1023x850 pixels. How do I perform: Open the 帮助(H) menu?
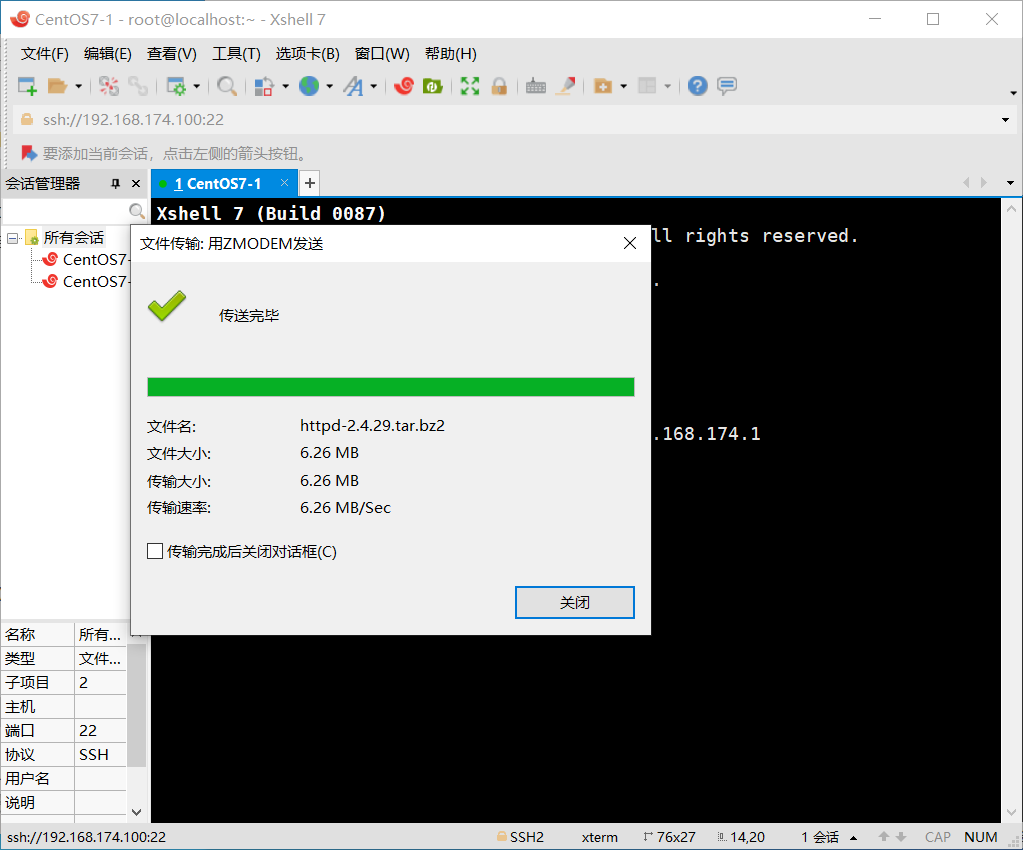point(451,54)
